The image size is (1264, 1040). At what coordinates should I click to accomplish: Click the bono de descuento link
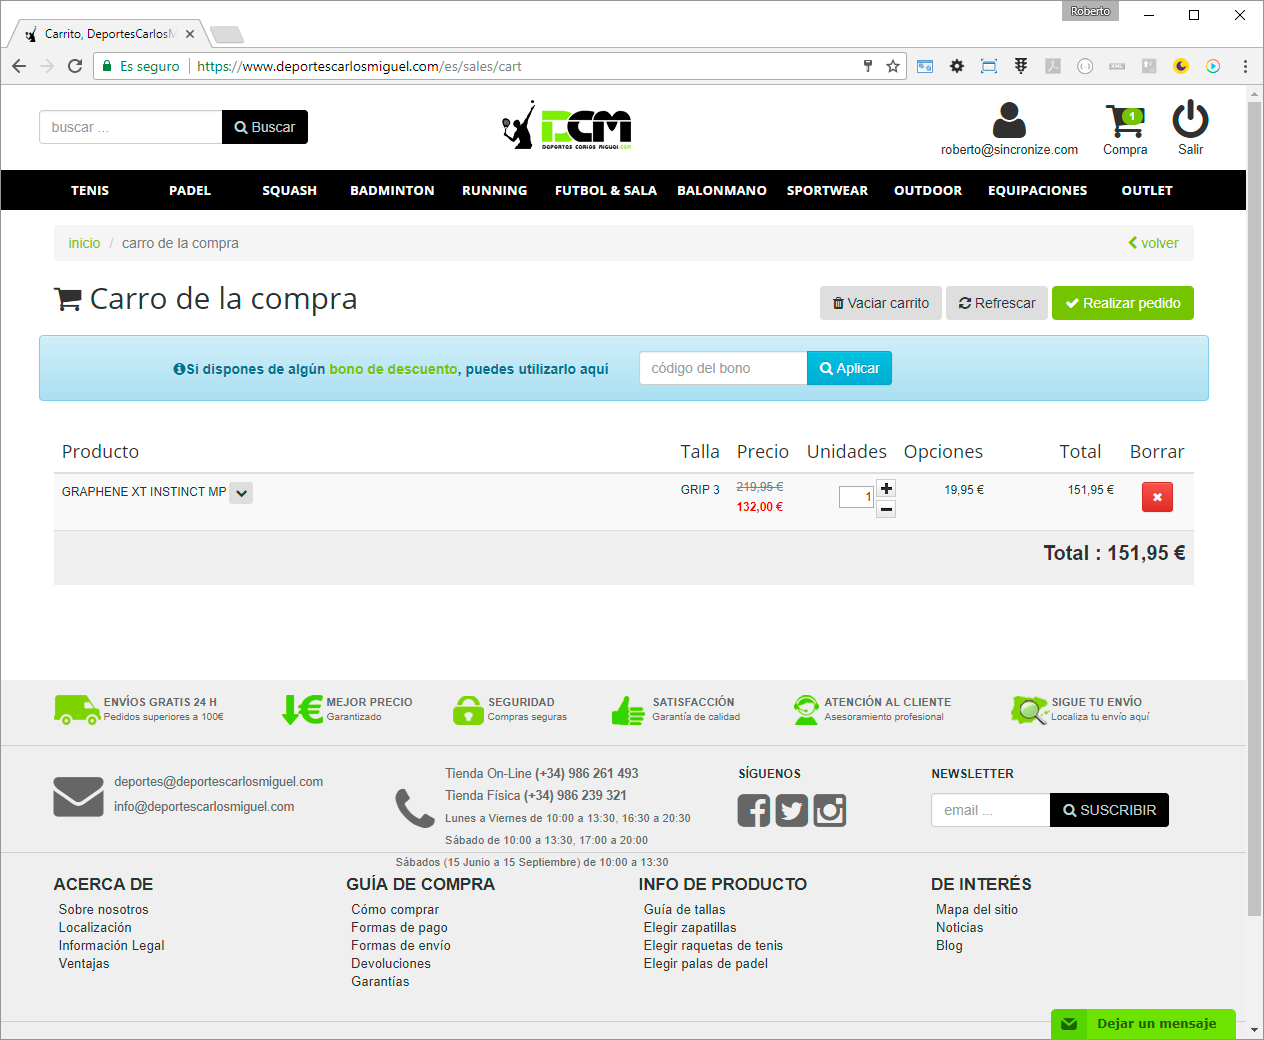click(393, 369)
